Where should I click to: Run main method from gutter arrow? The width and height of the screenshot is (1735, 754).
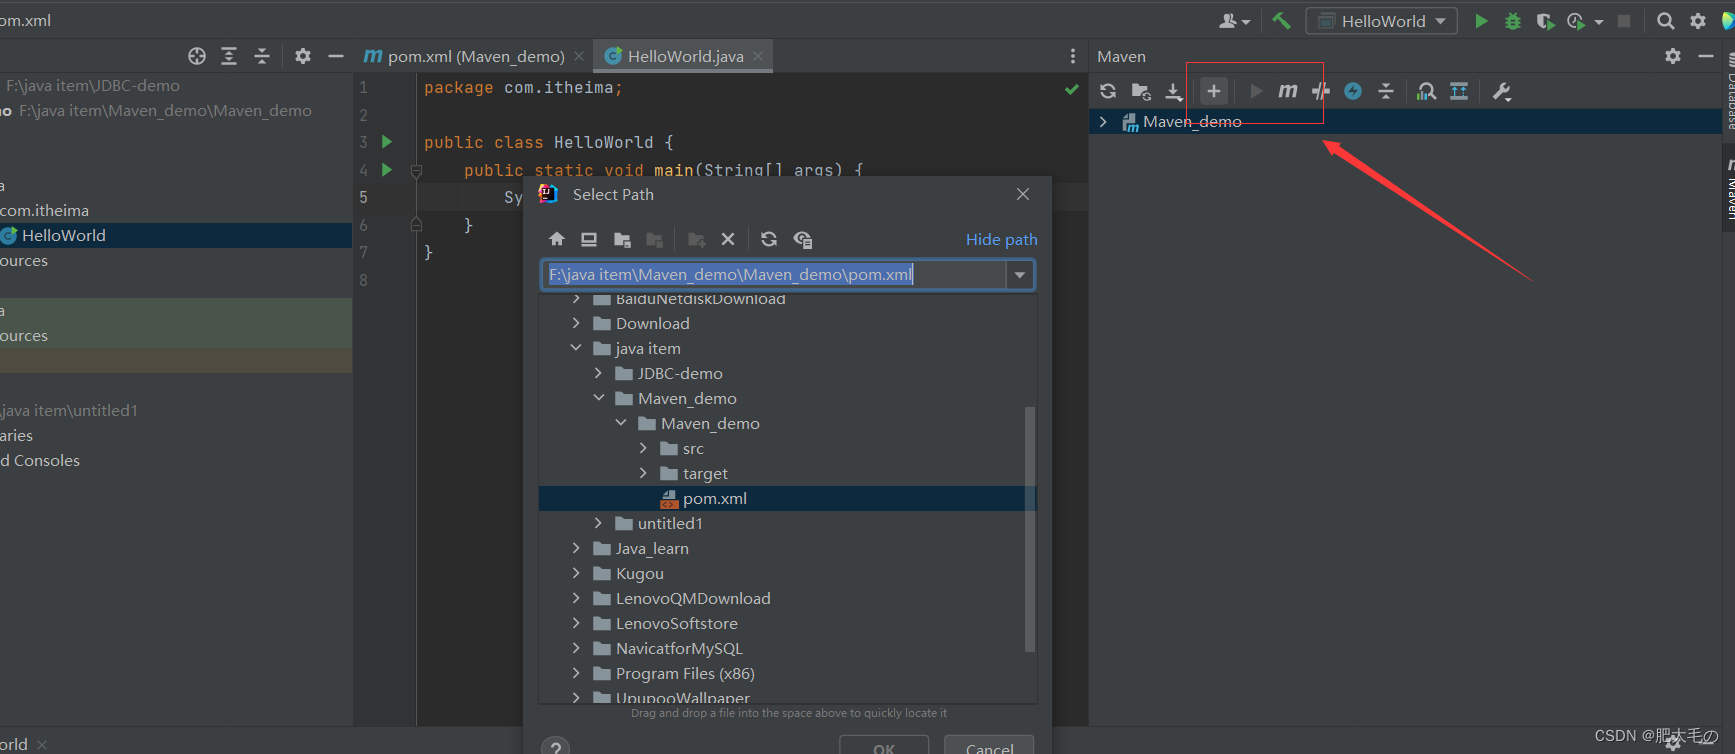click(x=387, y=170)
